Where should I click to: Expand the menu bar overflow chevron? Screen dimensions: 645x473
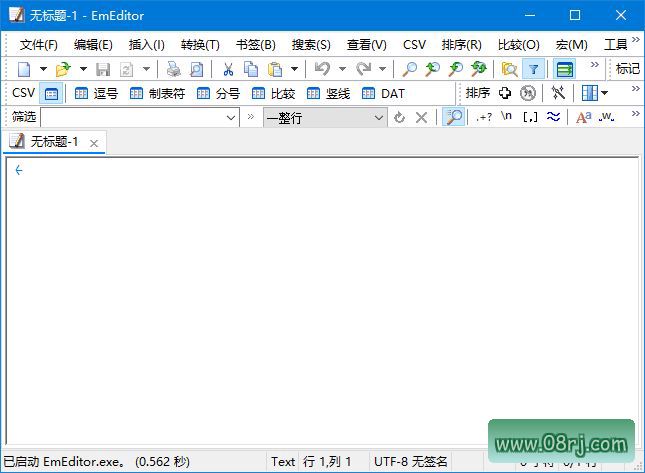click(x=636, y=39)
